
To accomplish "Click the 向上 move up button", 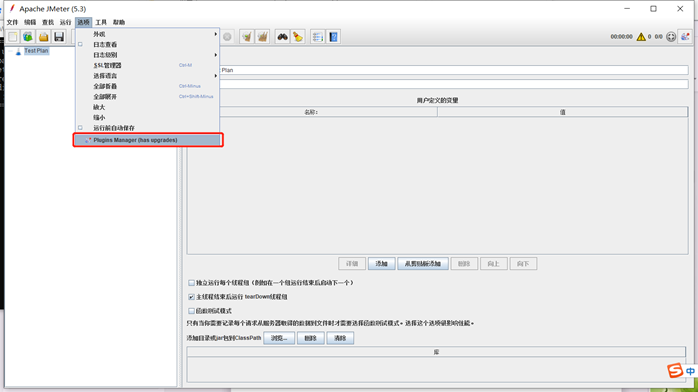I will (493, 264).
